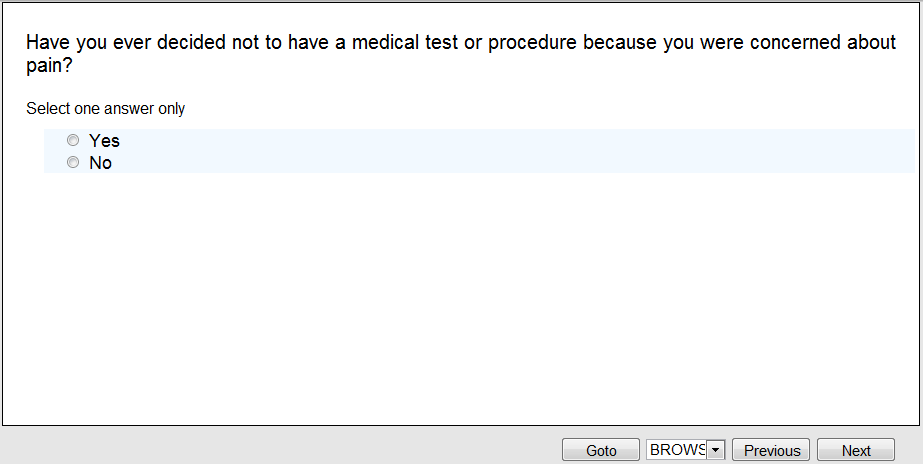Go to the Next question
Viewport: 923px width, 464px height.
855,450
